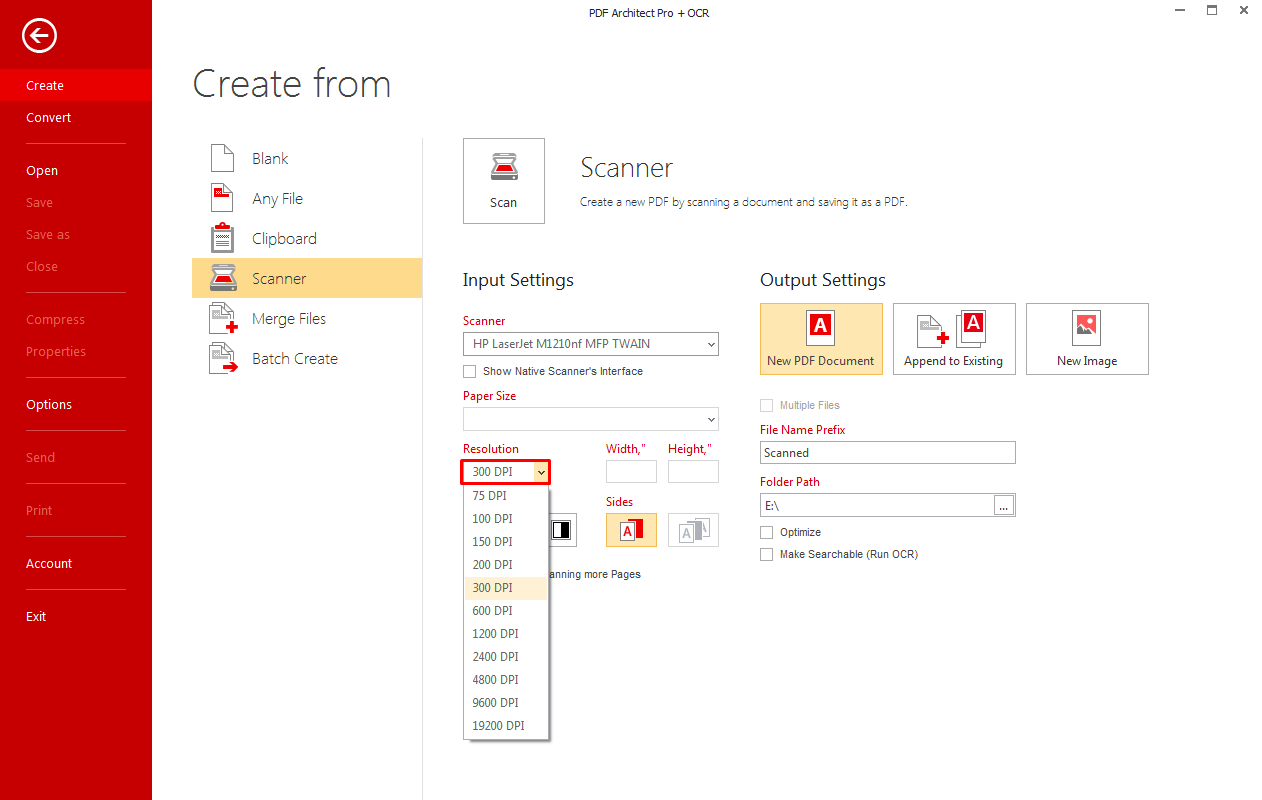This screenshot has width=1262, height=800.
Task: Choose the Append to Existing output option
Action: (x=954, y=339)
